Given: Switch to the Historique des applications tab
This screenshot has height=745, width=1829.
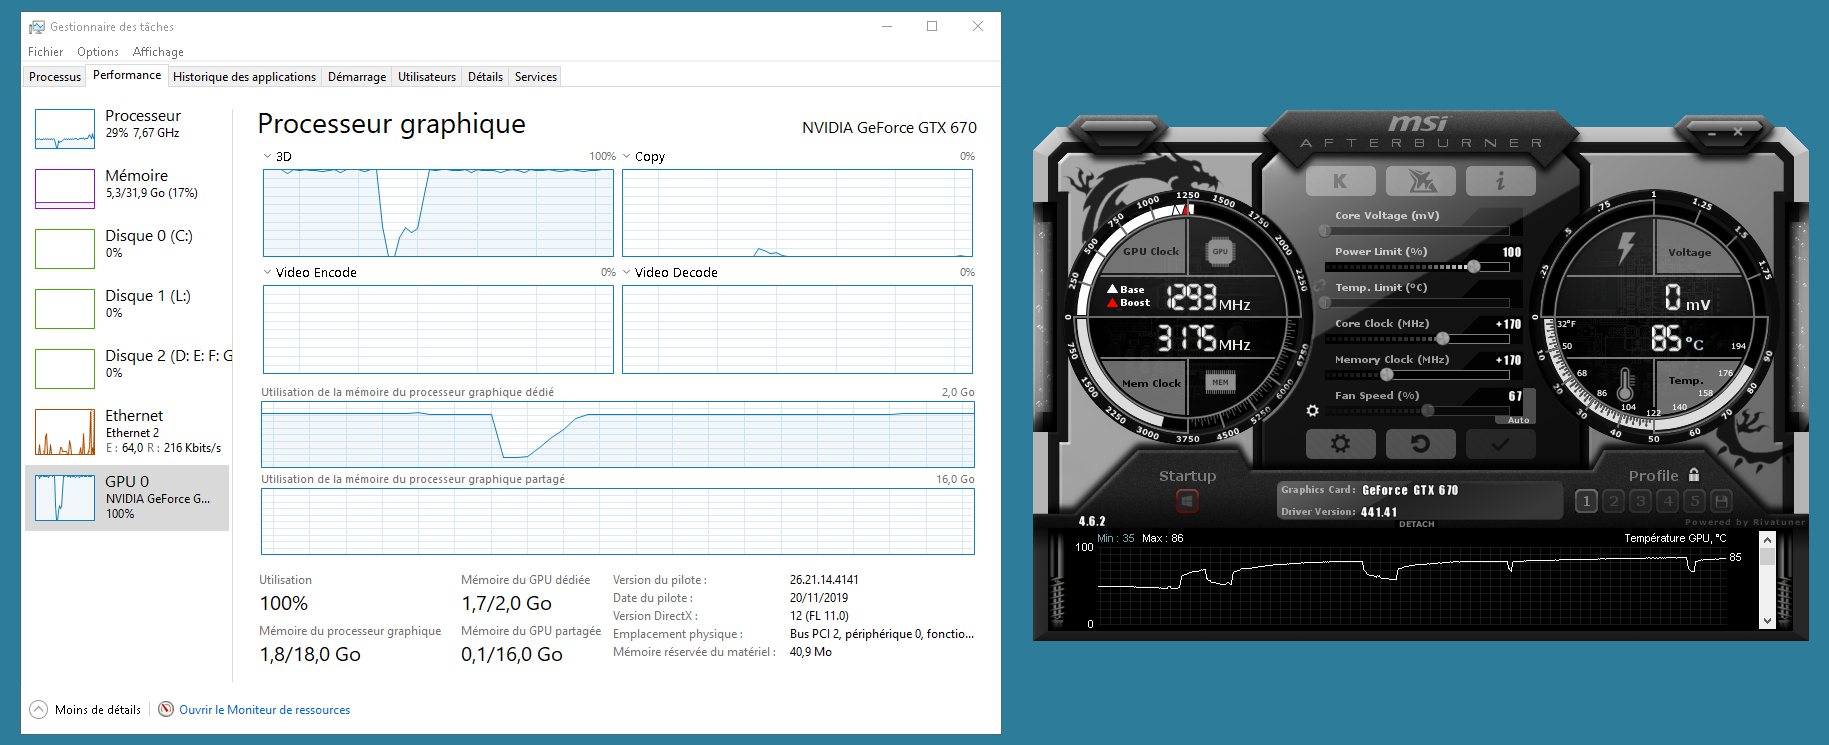Looking at the screenshot, I should (244, 77).
